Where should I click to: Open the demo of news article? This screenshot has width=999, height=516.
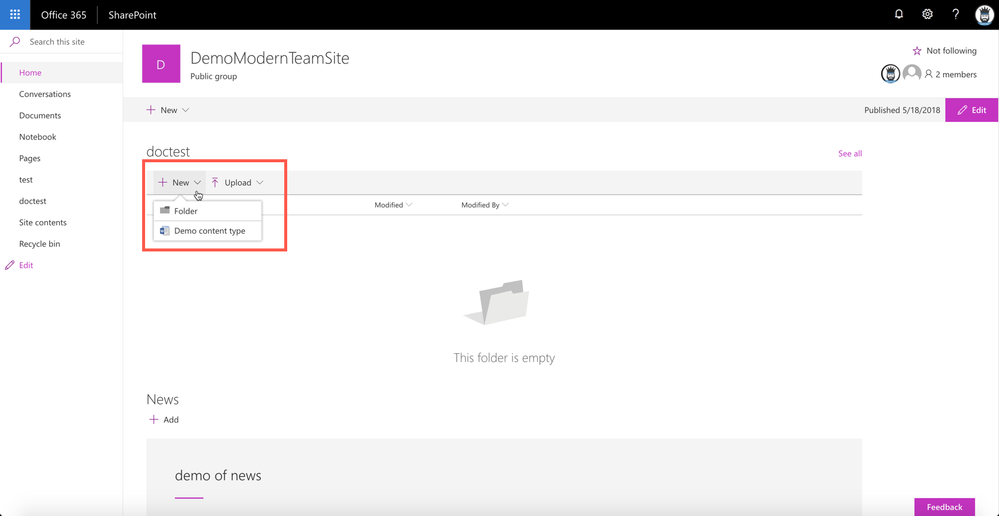tap(218, 475)
